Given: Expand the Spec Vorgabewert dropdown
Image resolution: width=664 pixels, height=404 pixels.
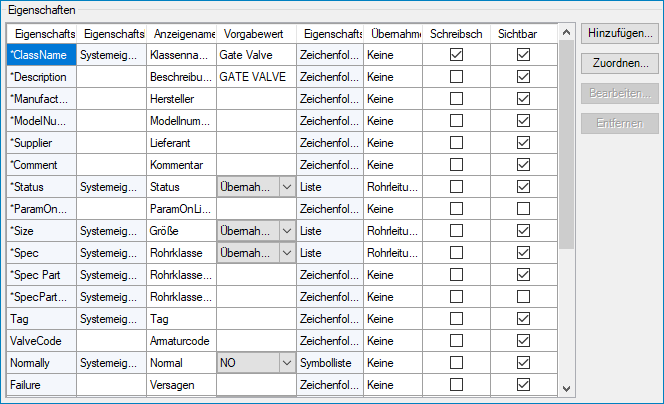Looking at the screenshot, I should pos(286,252).
